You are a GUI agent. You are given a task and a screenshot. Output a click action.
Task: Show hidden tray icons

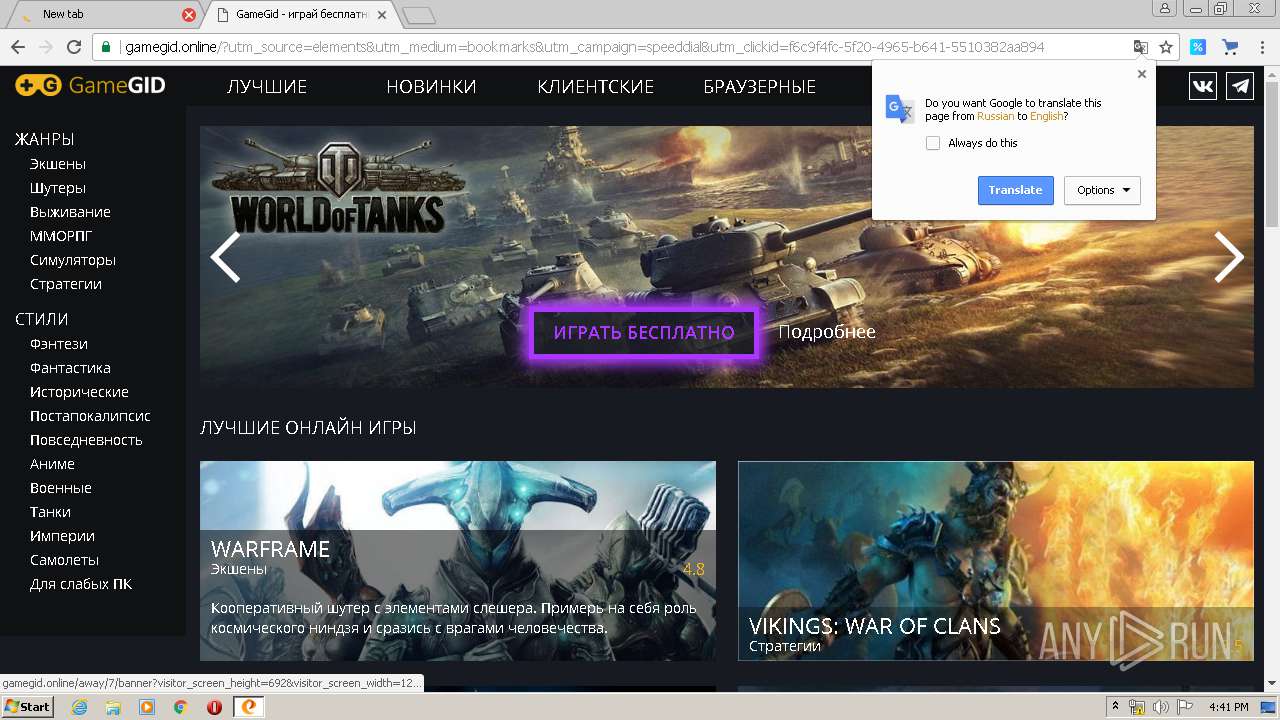click(1116, 707)
